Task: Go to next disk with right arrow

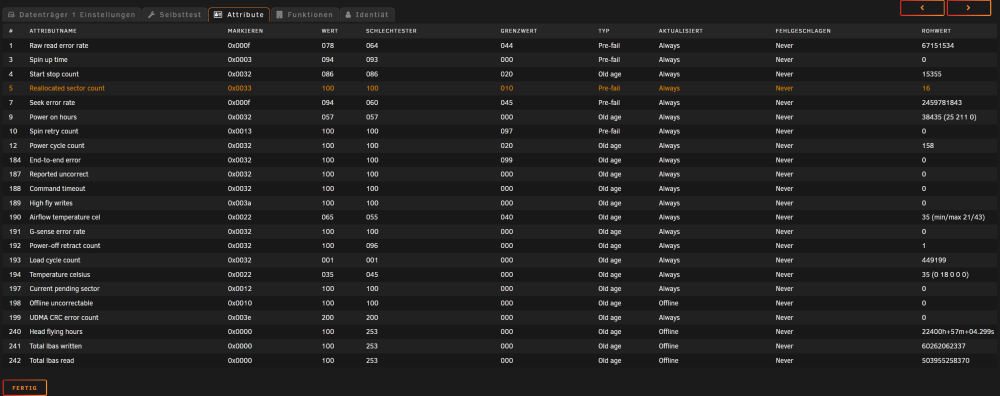Action: click(969, 8)
